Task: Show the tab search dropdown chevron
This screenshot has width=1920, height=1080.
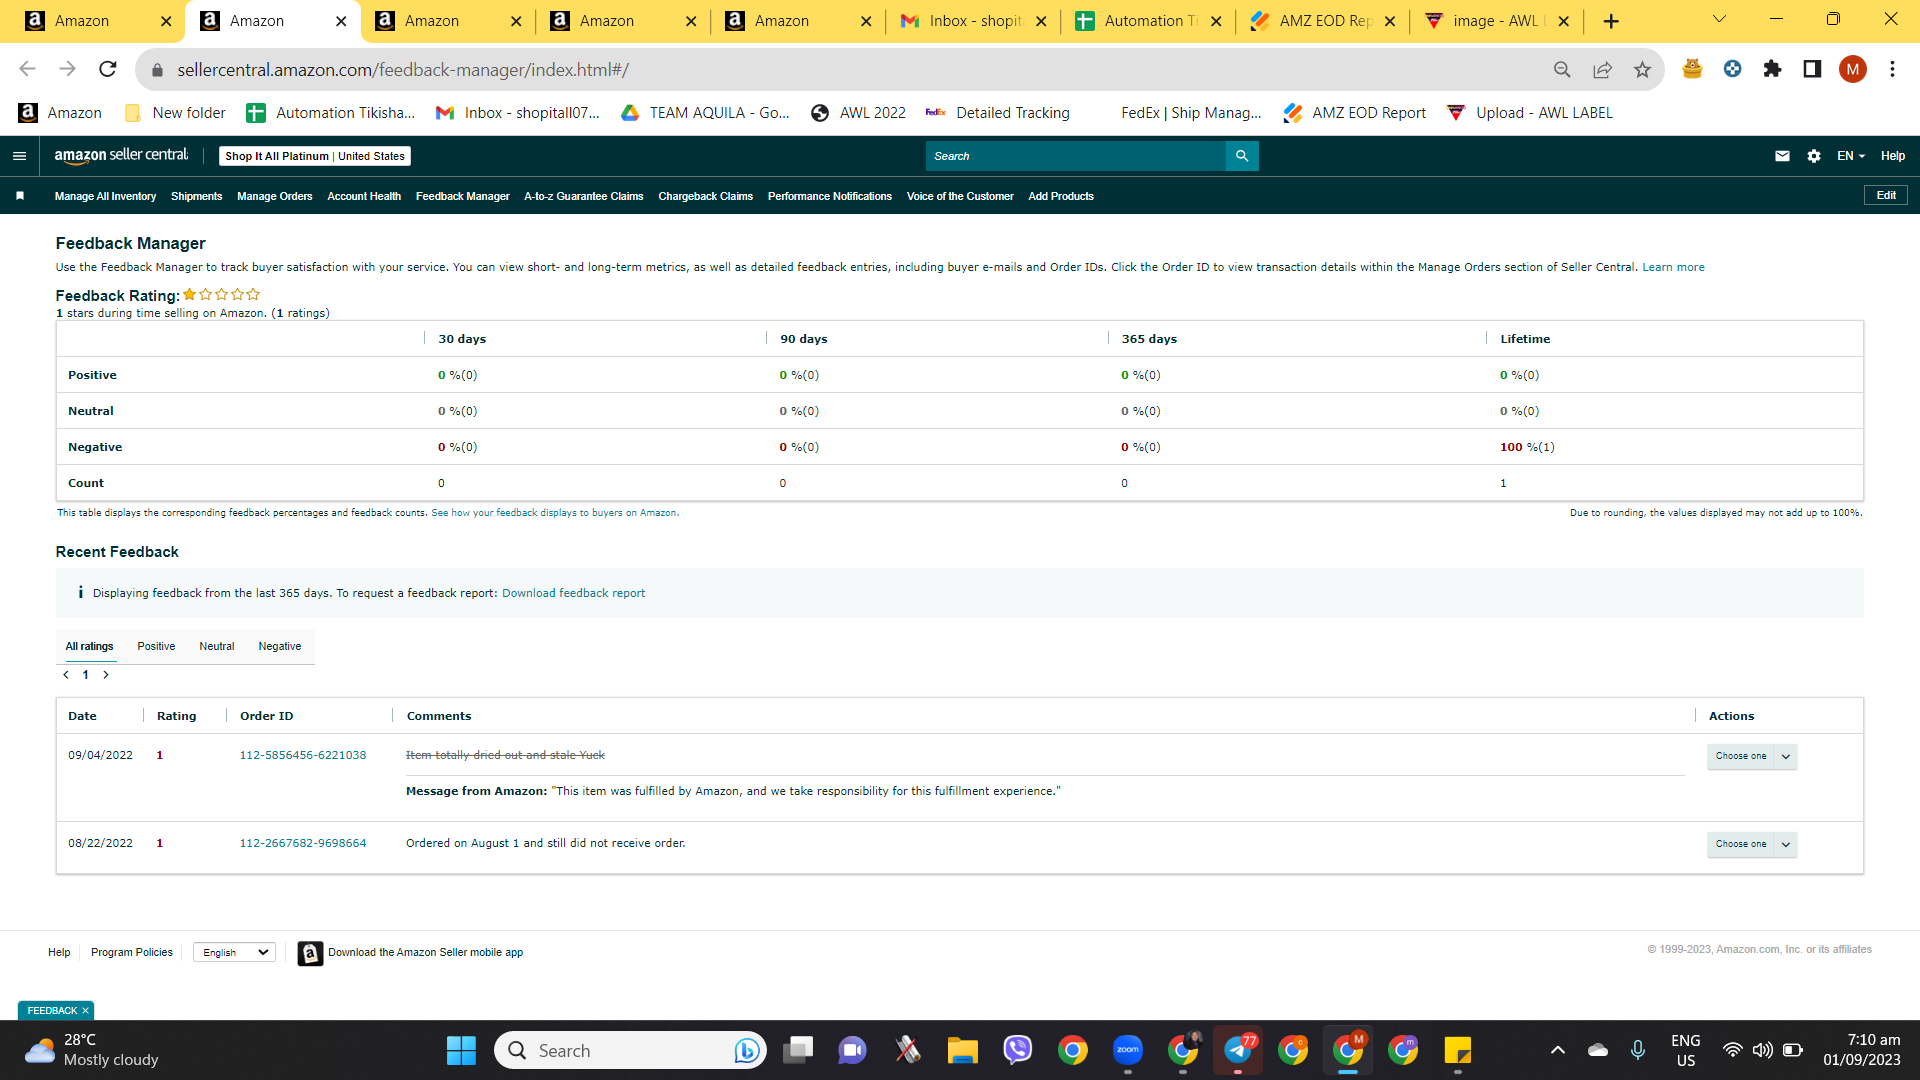Action: tap(1720, 19)
